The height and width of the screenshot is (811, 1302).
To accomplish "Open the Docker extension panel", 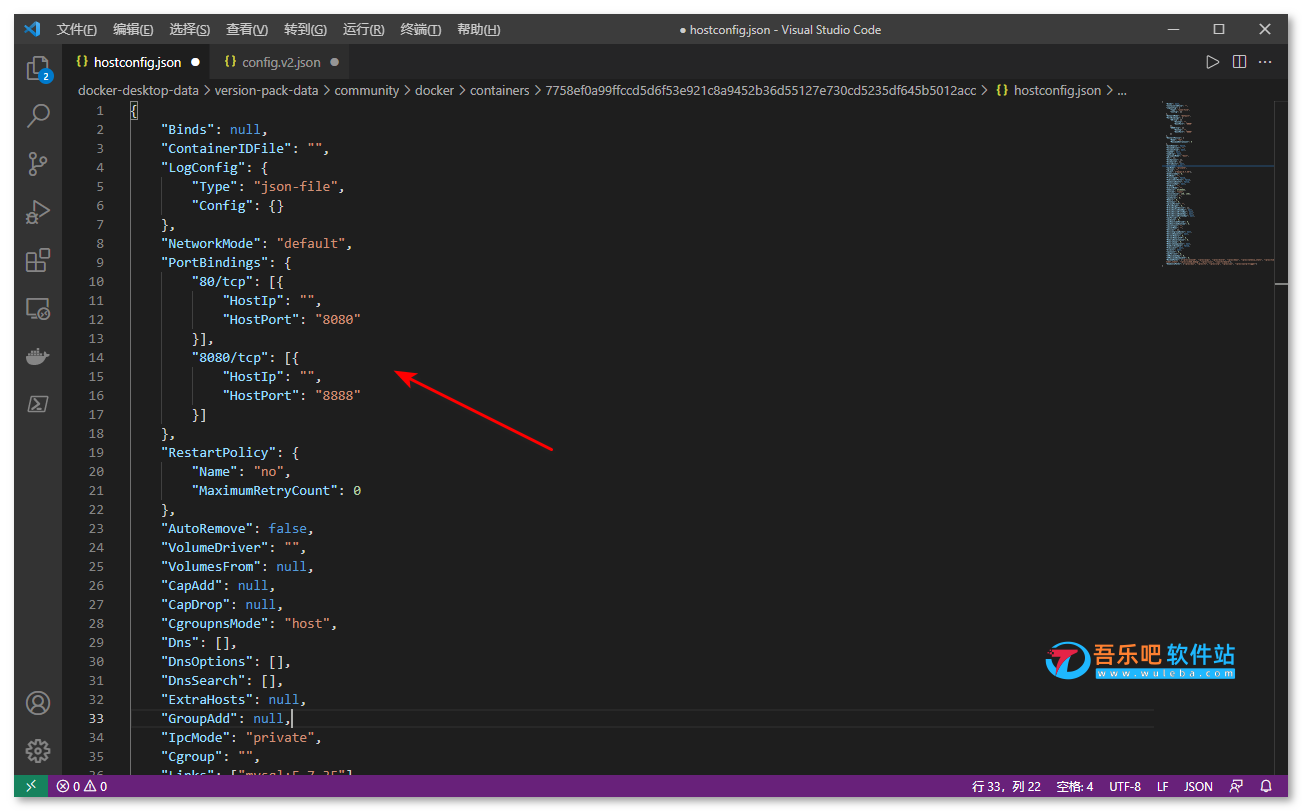I will point(37,356).
